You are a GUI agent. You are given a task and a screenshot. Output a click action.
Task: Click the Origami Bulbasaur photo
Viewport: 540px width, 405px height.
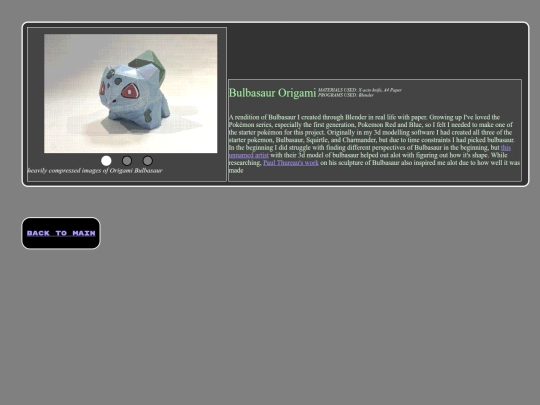131,93
